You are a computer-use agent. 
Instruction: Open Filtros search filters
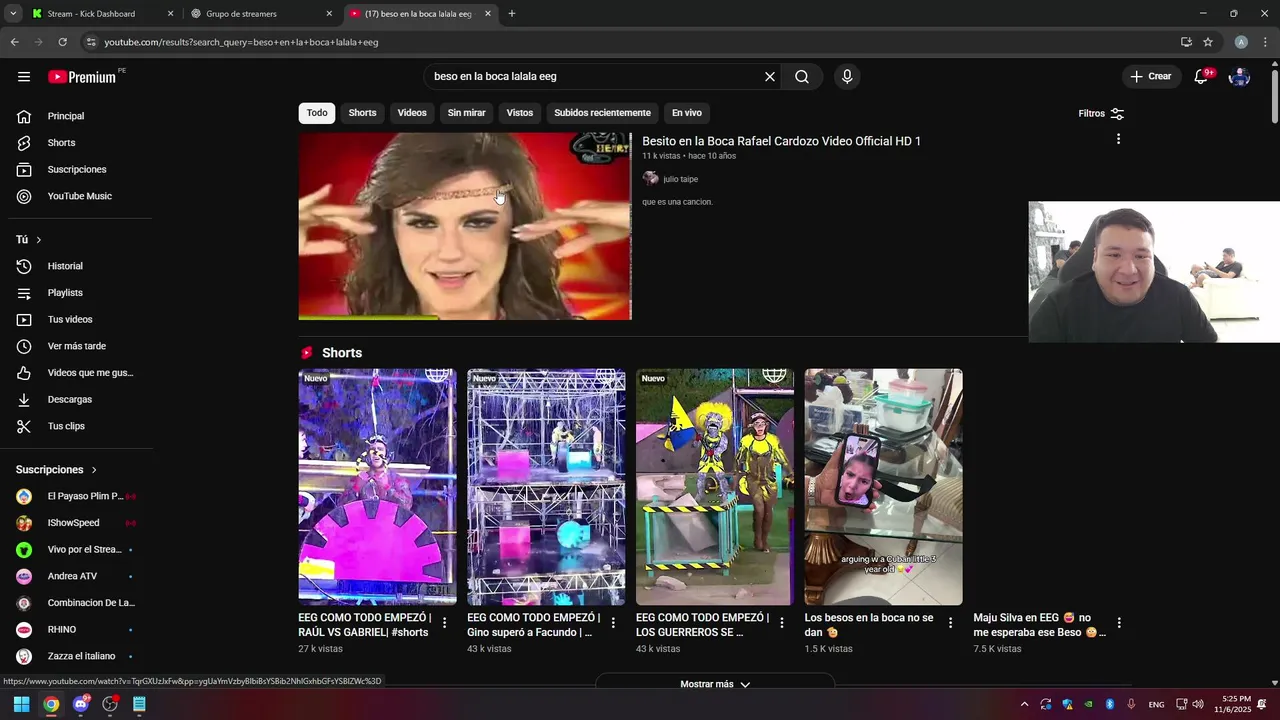coord(1101,114)
